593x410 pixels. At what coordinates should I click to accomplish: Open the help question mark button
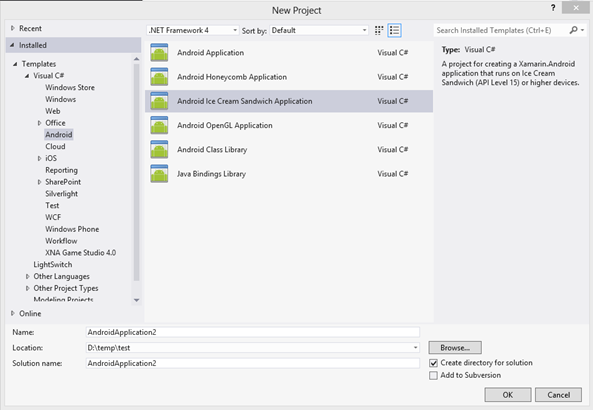[x=553, y=8]
